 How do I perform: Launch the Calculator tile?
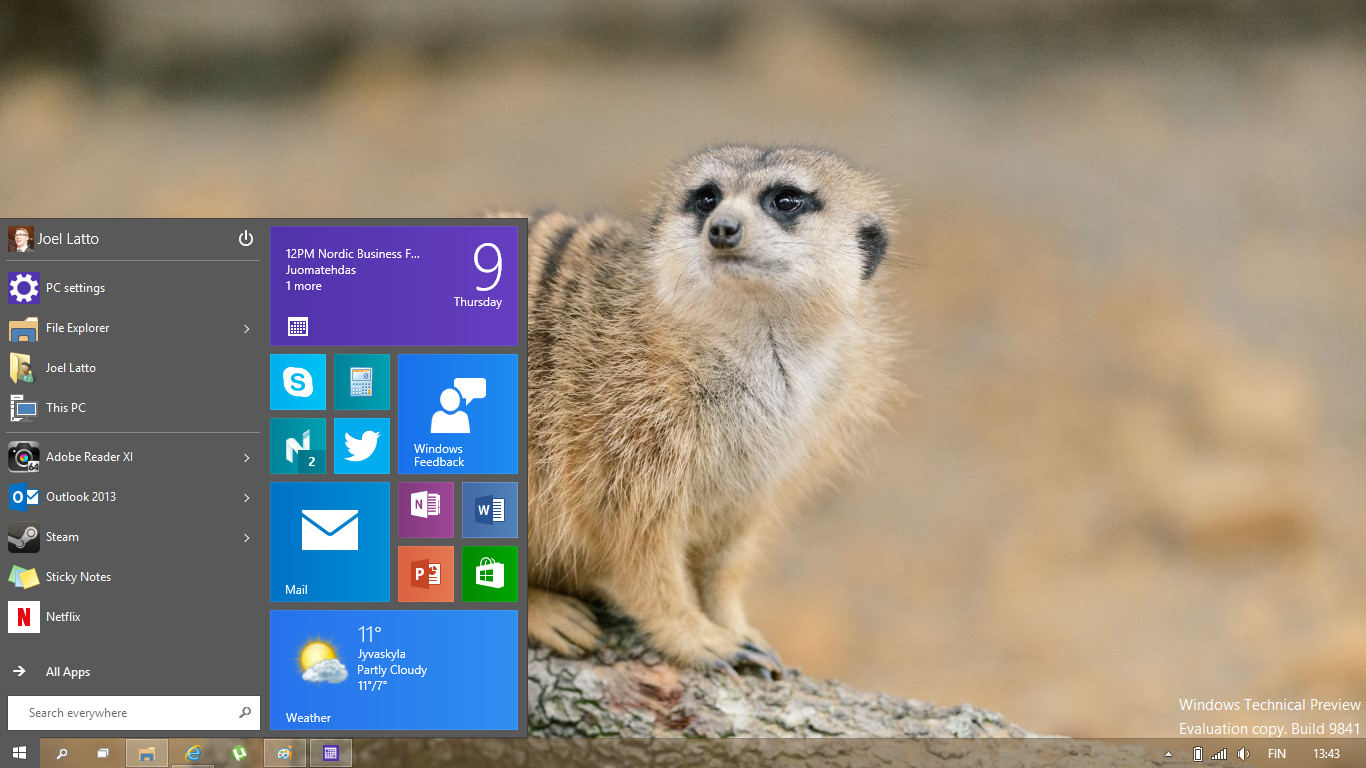[x=361, y=382]
